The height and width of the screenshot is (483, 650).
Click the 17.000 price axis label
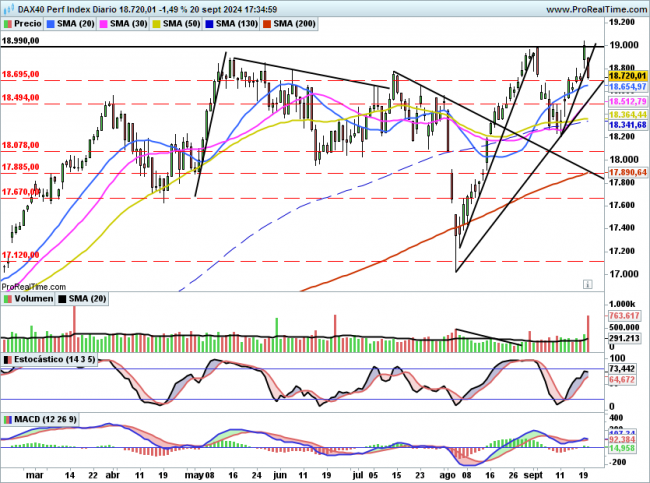coord(623,274)
